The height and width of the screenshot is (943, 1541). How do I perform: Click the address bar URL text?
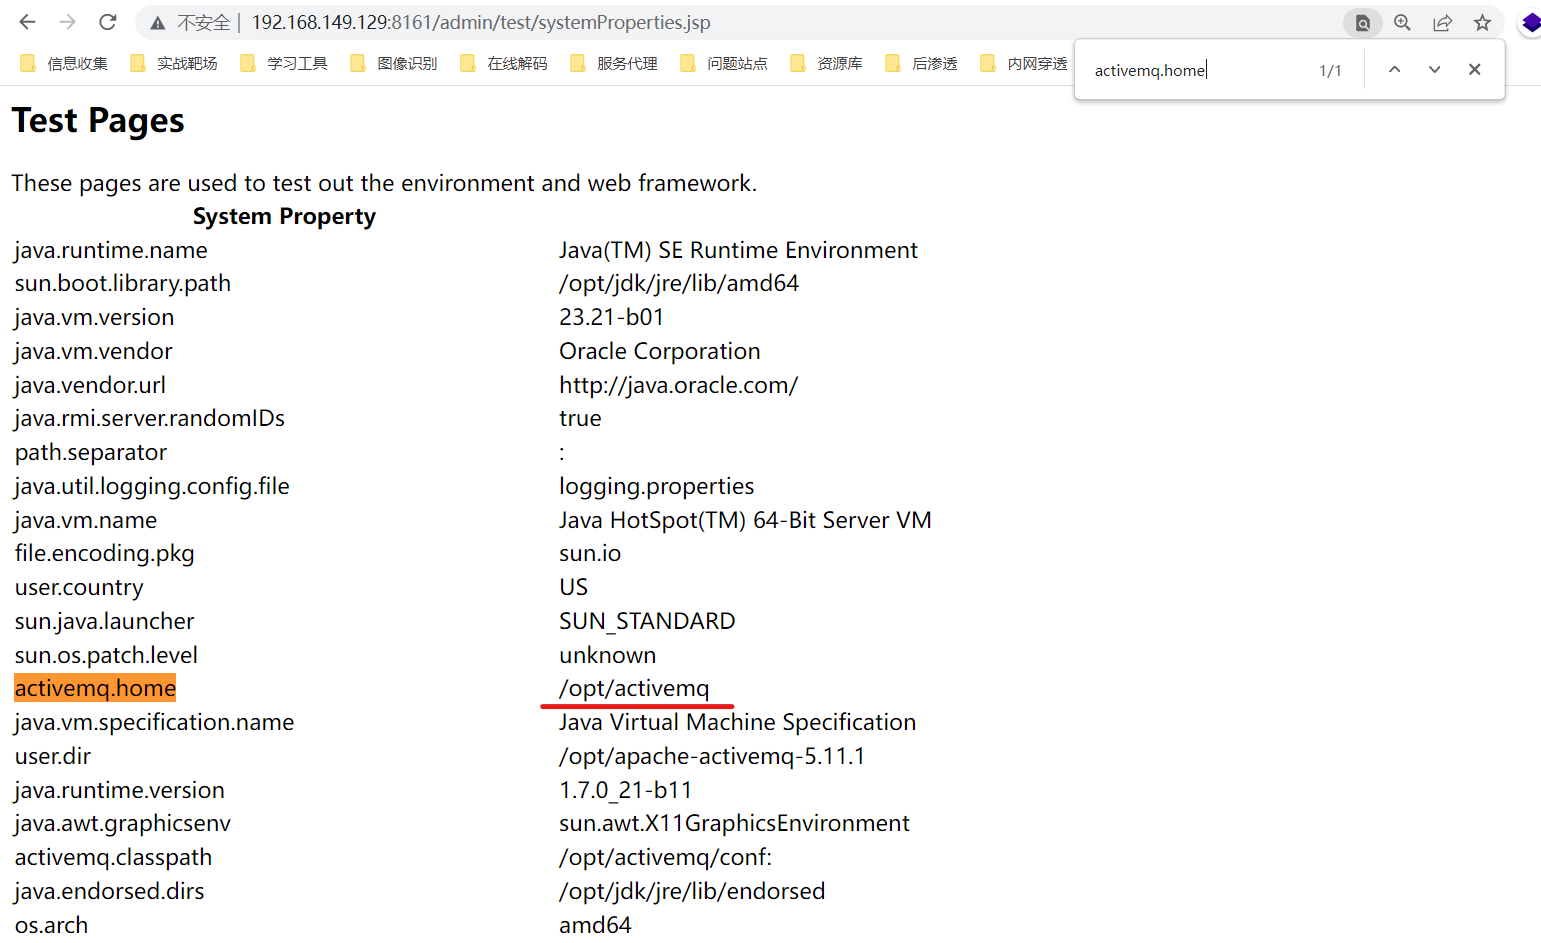pyautogui.click(x=480, y=22)
